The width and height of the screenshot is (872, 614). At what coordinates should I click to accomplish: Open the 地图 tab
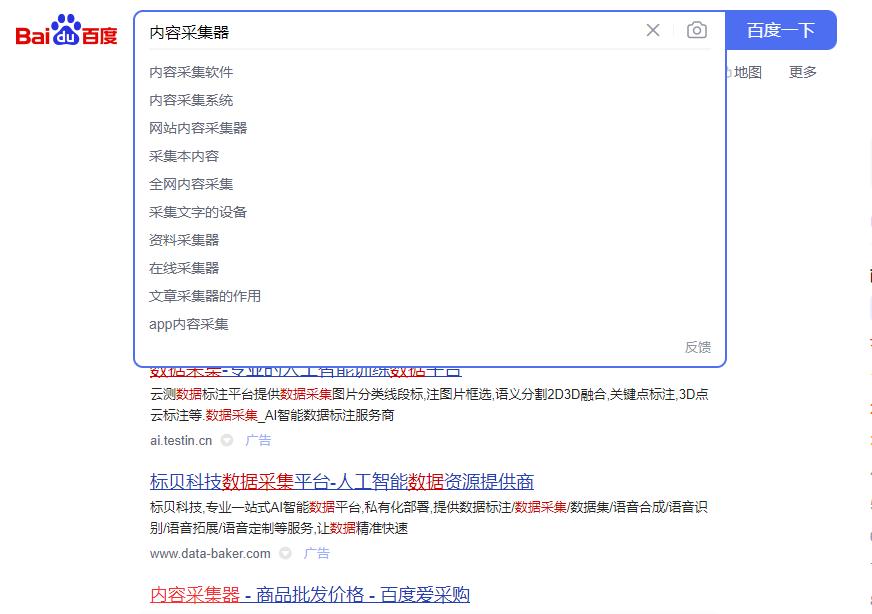[x=747, y=72]
